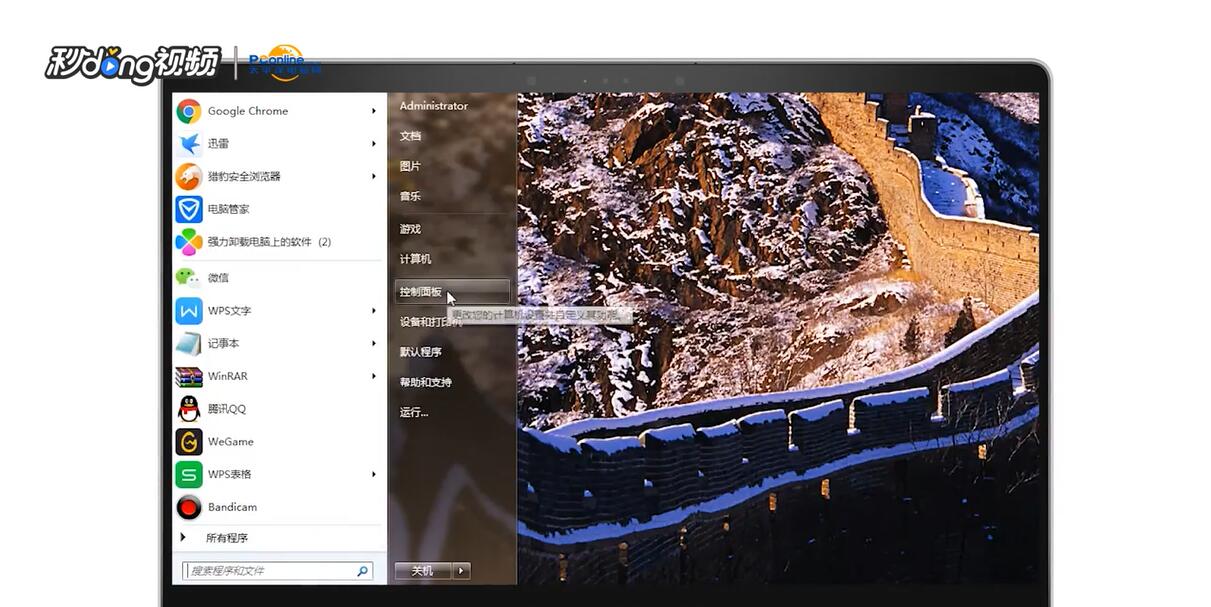This screenshot has width=1211, height=607.
Task: Open 运行... (Run) dialog
Action: point(413,412)
